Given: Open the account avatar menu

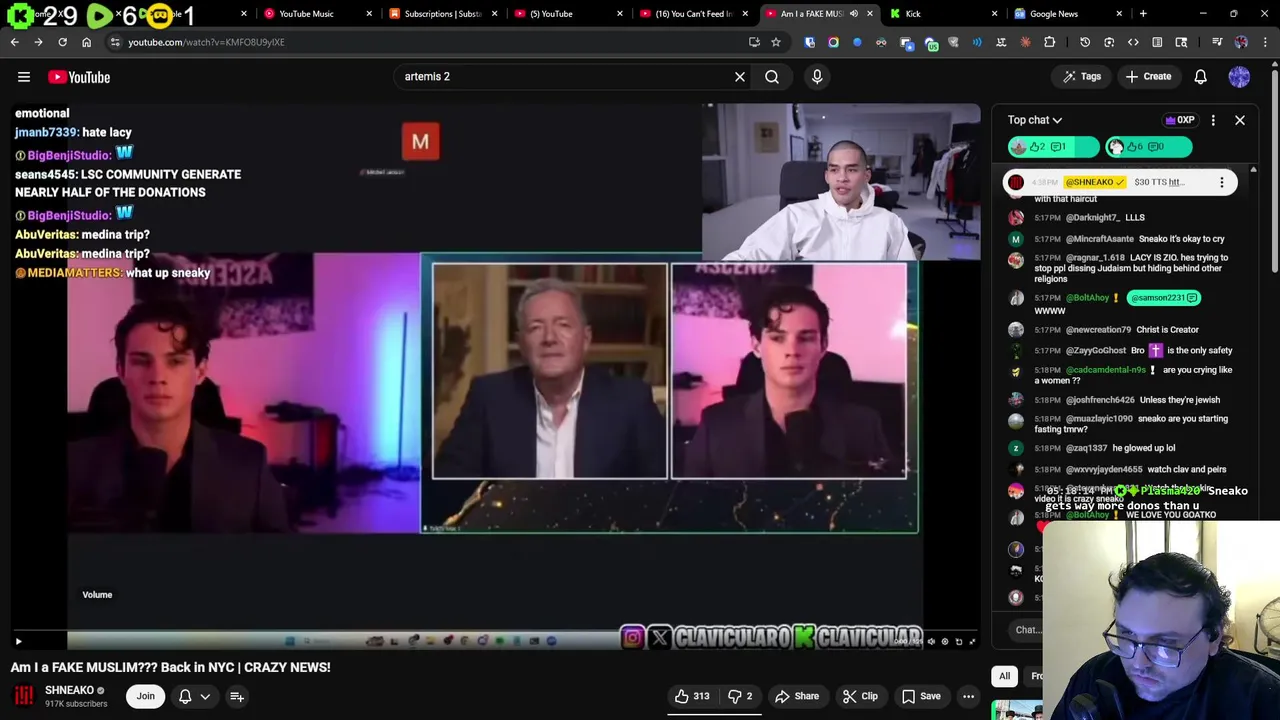Looking at the screenshot, I should [x=1239, y=77].
